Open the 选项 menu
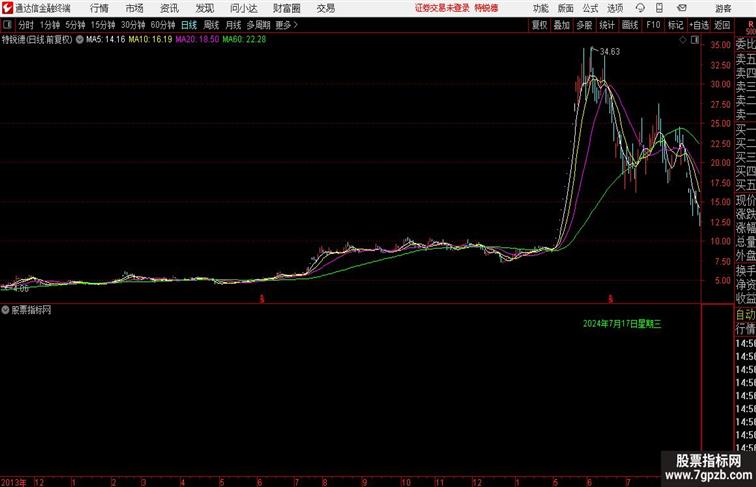The height and width of the screenshot is (487, 756). 615,8
